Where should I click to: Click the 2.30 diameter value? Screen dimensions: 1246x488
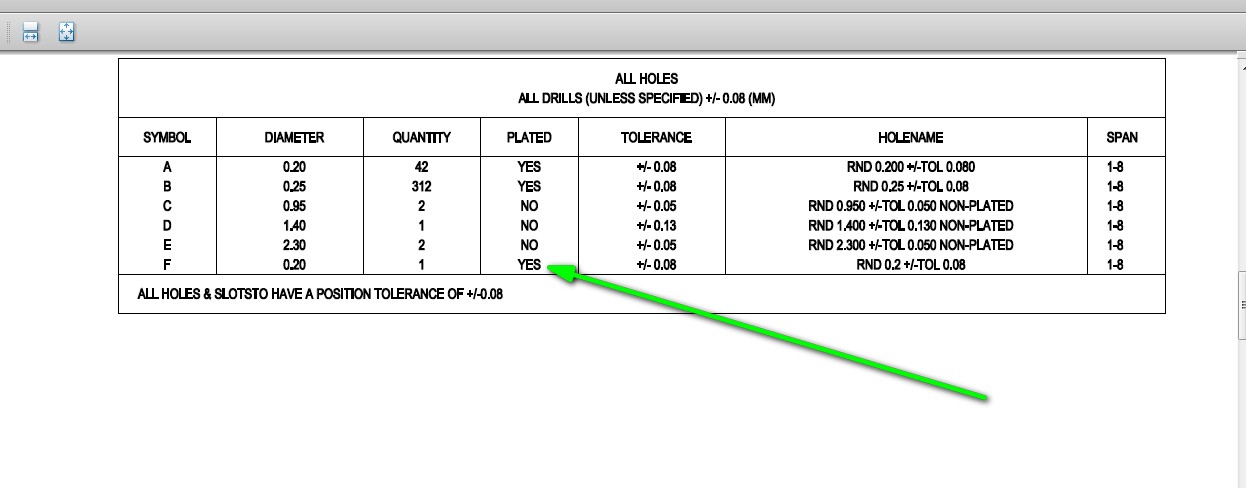point(294,245)
